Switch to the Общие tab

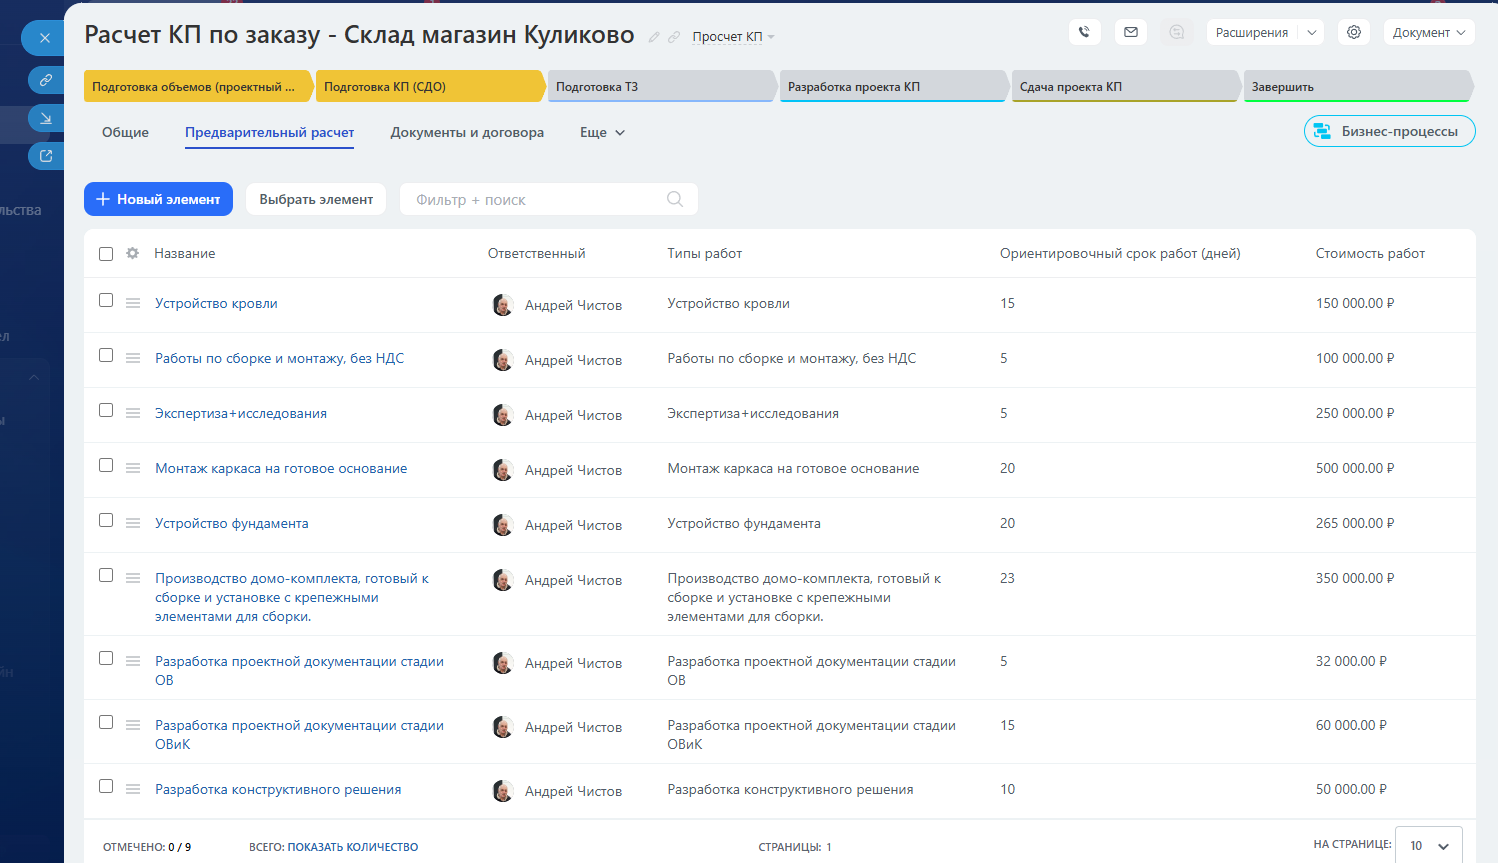point(125,132)
